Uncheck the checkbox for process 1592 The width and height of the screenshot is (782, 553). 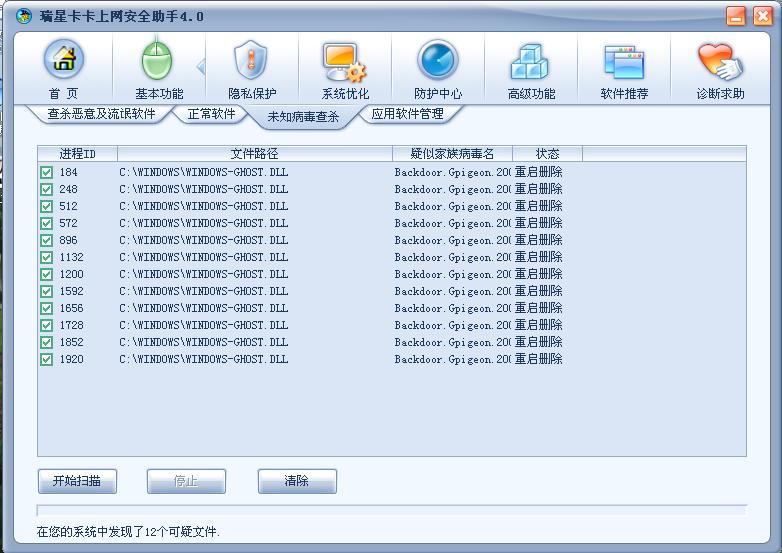46,291
